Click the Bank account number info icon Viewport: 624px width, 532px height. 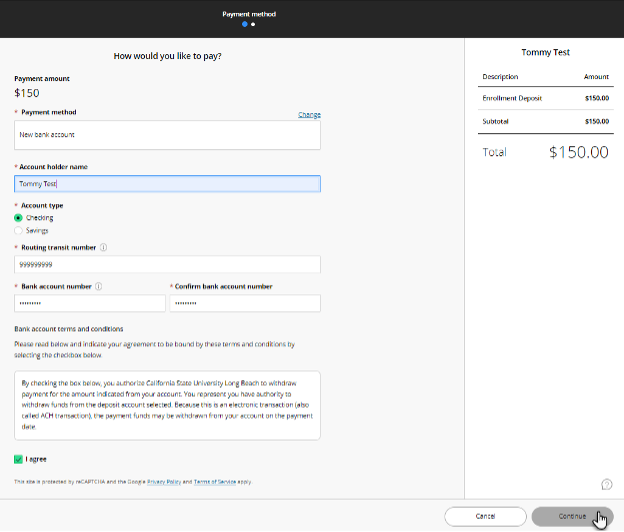coord(98,286)
